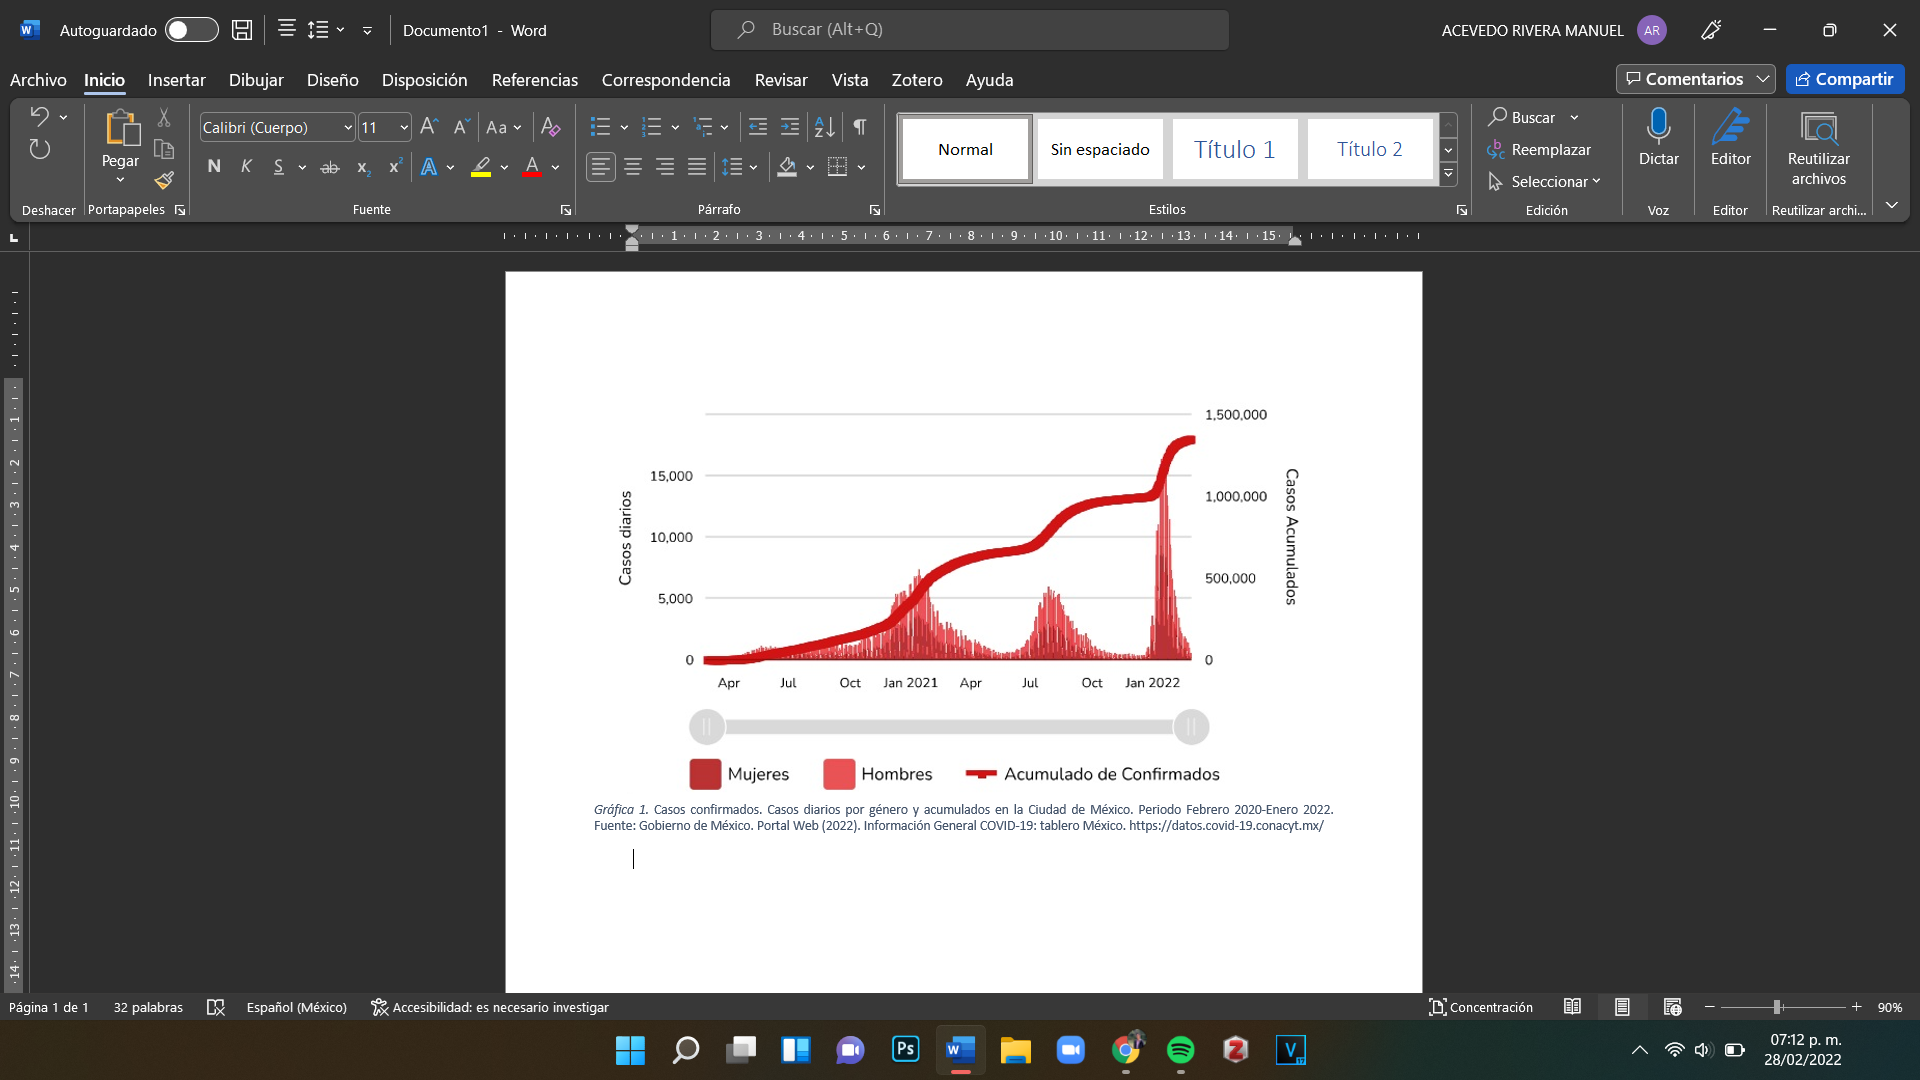The height and width of the screenshot is (1080, 1920).
Task: Open the font size 11 dropdown
Action: pyautogui.click(x=403, y=128)
